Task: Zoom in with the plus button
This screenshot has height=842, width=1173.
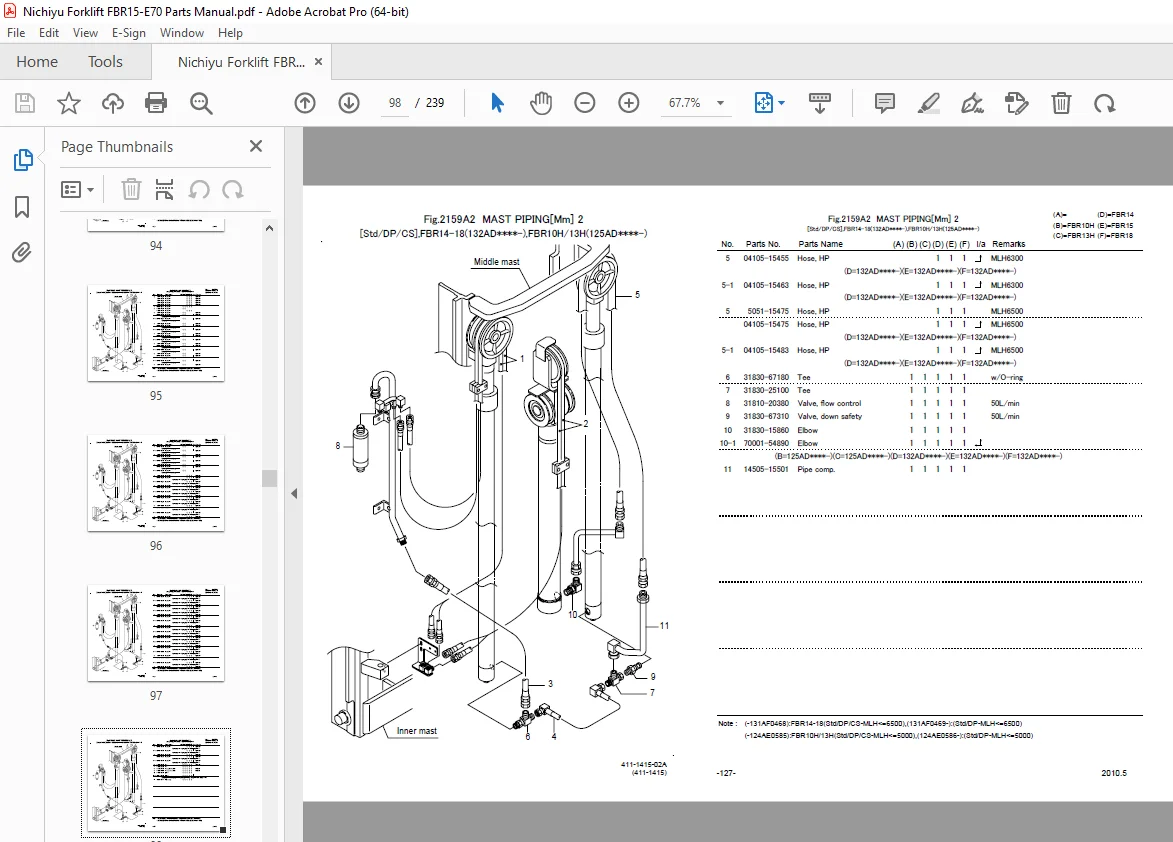Action: click(629, 103)
